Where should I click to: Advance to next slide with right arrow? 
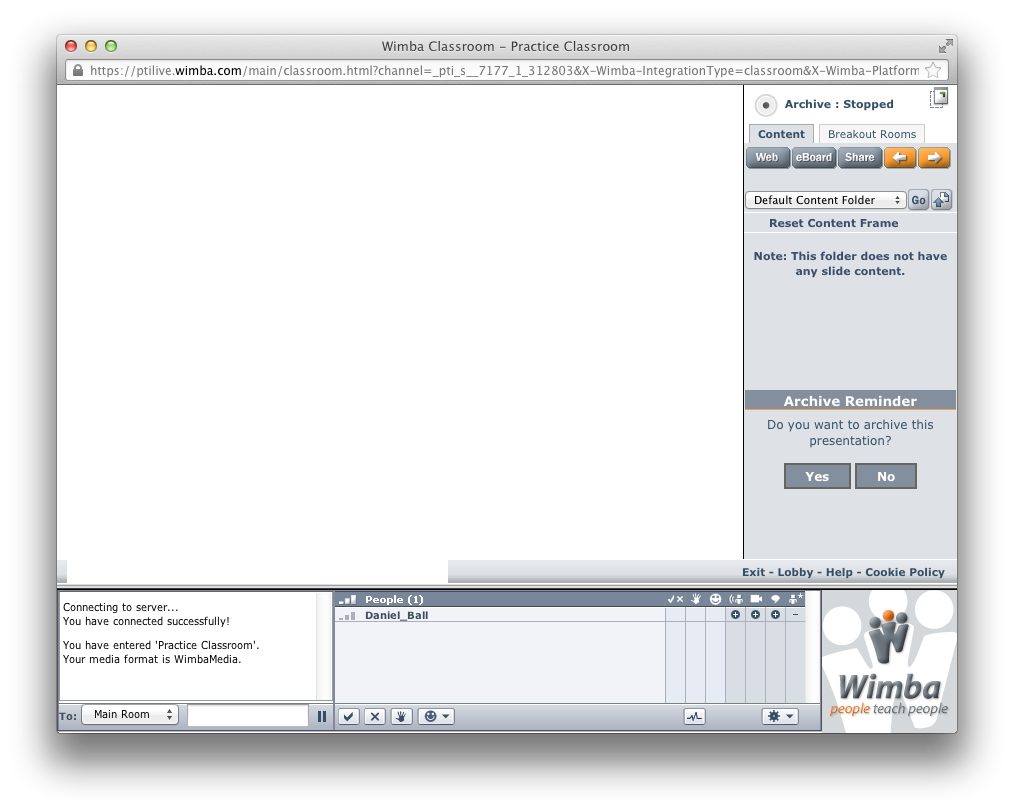point(934,158)
